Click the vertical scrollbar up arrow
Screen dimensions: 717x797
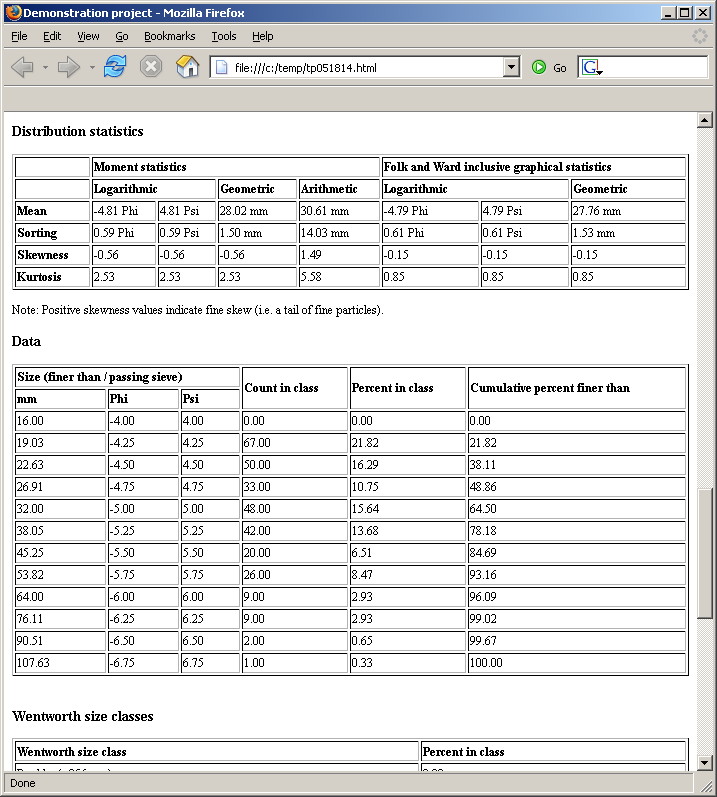point(705,120)
